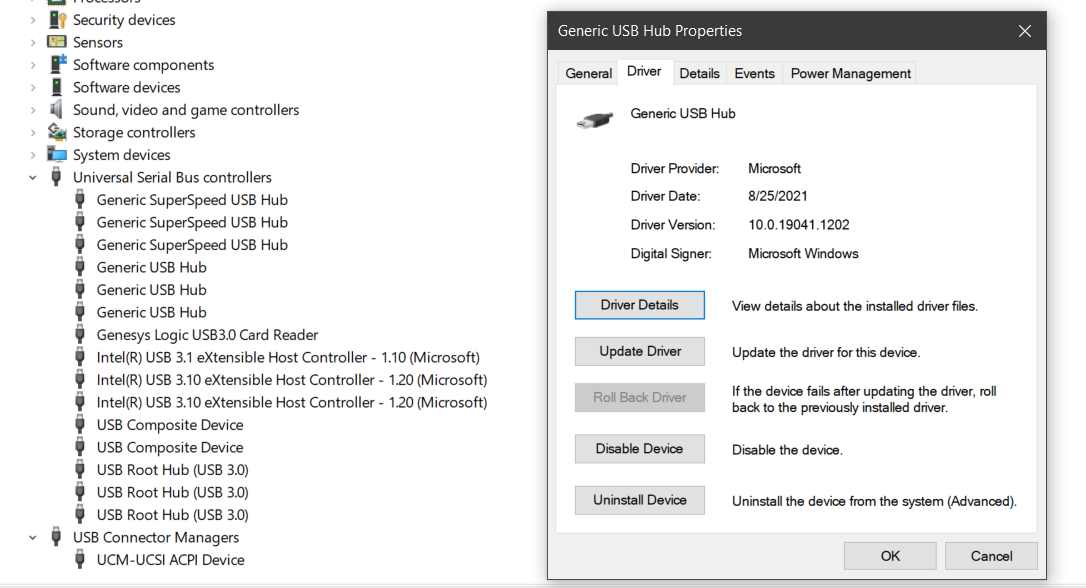Switch to the Details tab

point(699,72)
